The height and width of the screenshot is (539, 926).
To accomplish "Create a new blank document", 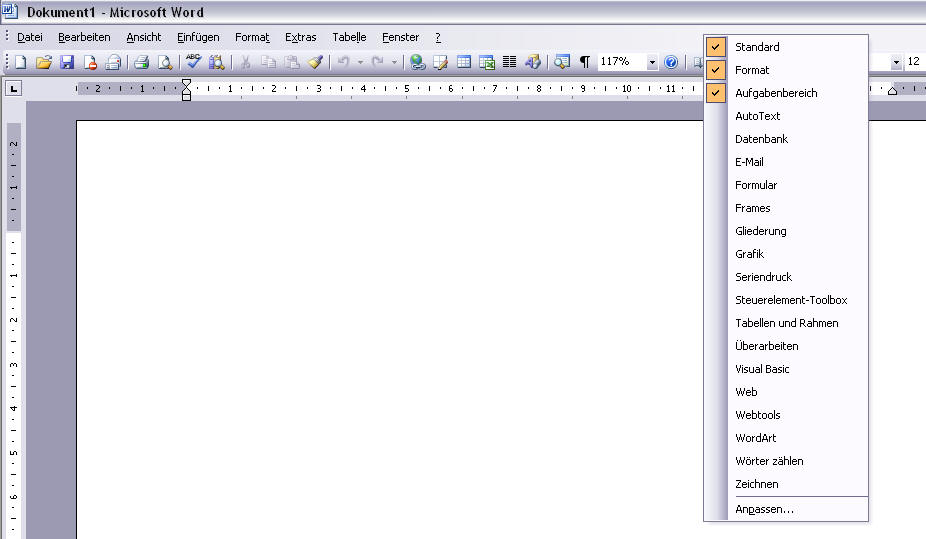I will (21, 62).
